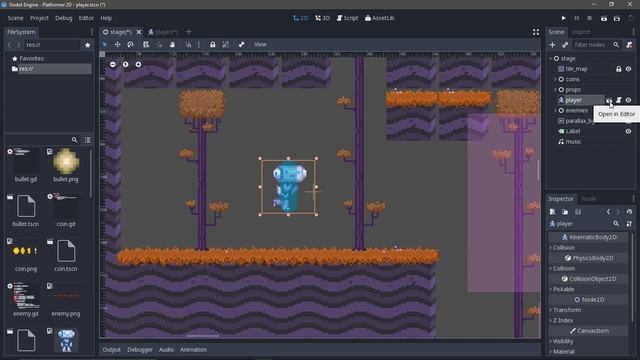Attach script icon in Scene dock
The width and height of the screenshot is (640, 360).
coord(629,45)
